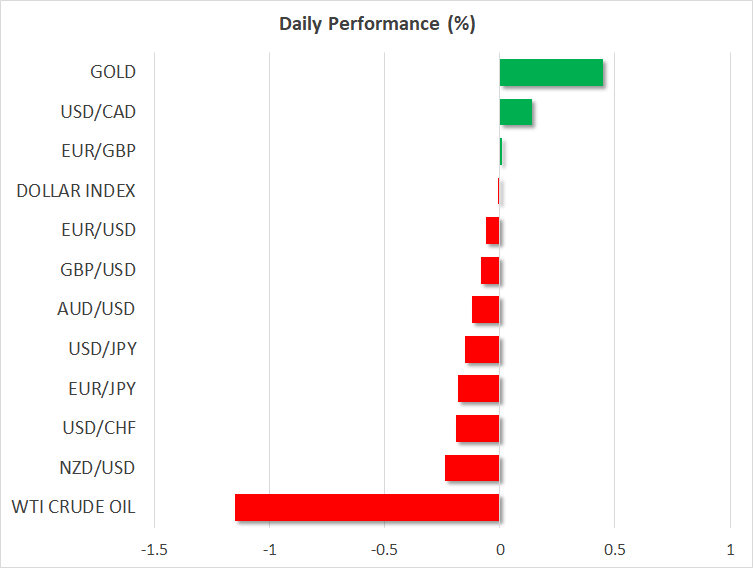Select the red GBP/USD bar
The height and width of the screenshot is (568, 753).
(x=490, y=270)
